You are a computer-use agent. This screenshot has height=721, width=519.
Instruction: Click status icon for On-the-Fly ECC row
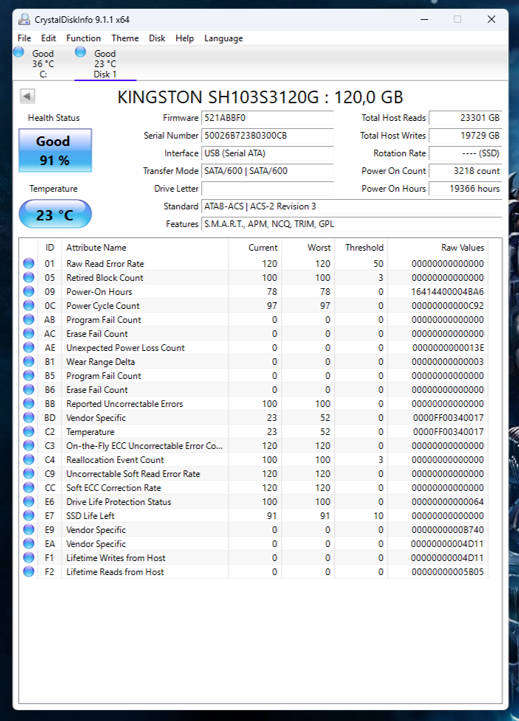(29, 446)
